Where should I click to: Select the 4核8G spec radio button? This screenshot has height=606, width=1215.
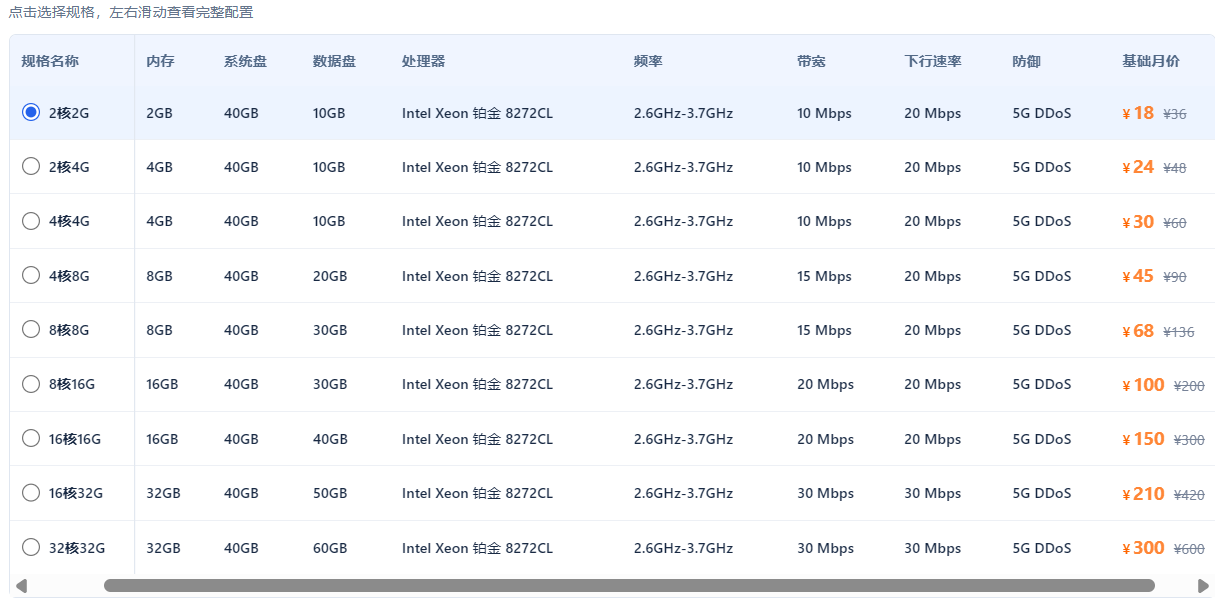(x=31, y=275)
